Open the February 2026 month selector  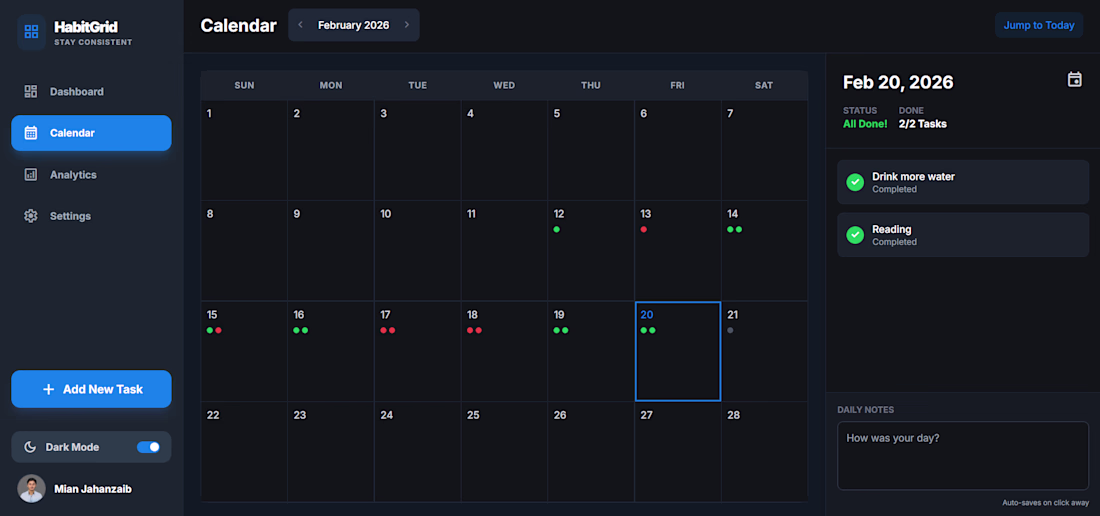click(x=354, y=25)
